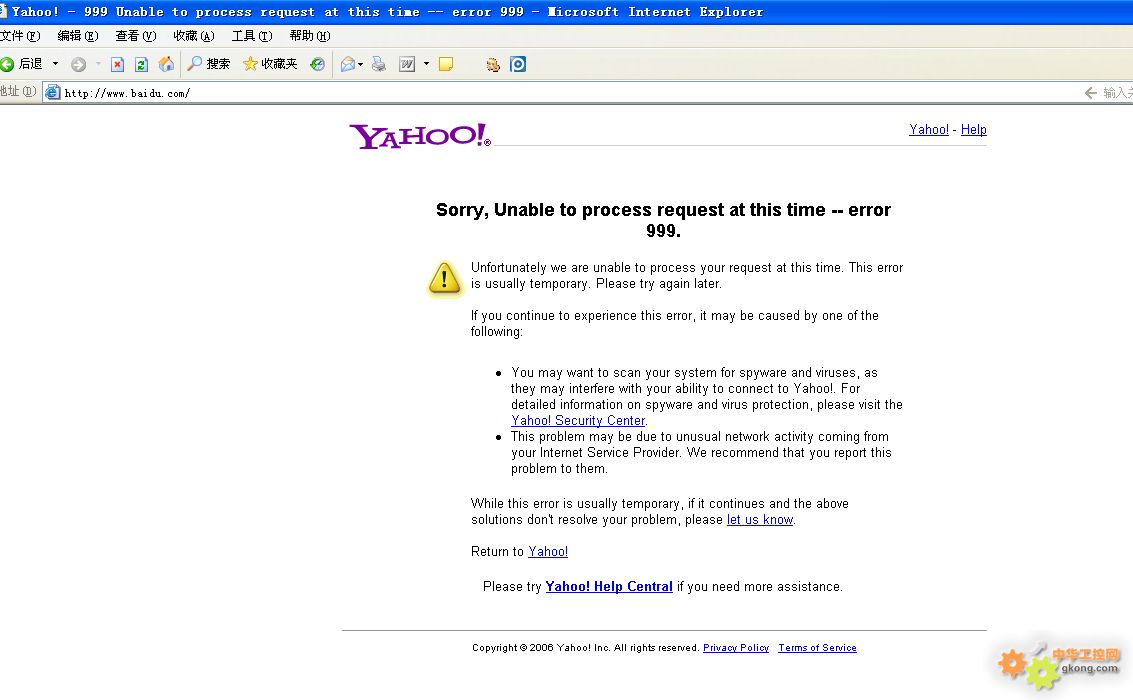
Task: Open the 工具(T) Tools menu
Action: click(252, 36)
